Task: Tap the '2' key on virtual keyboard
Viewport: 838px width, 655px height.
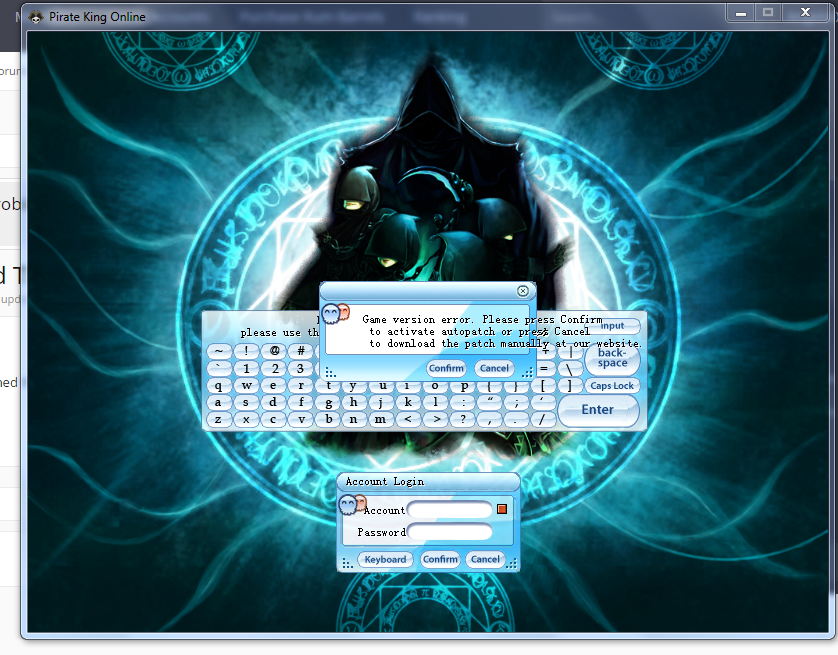Action: (274, 368)
